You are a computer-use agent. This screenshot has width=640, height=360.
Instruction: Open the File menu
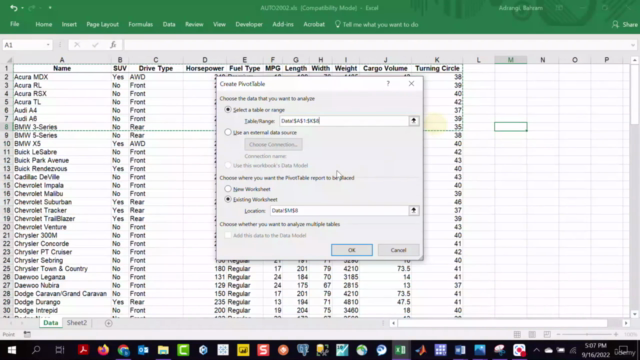coord(15,24)
